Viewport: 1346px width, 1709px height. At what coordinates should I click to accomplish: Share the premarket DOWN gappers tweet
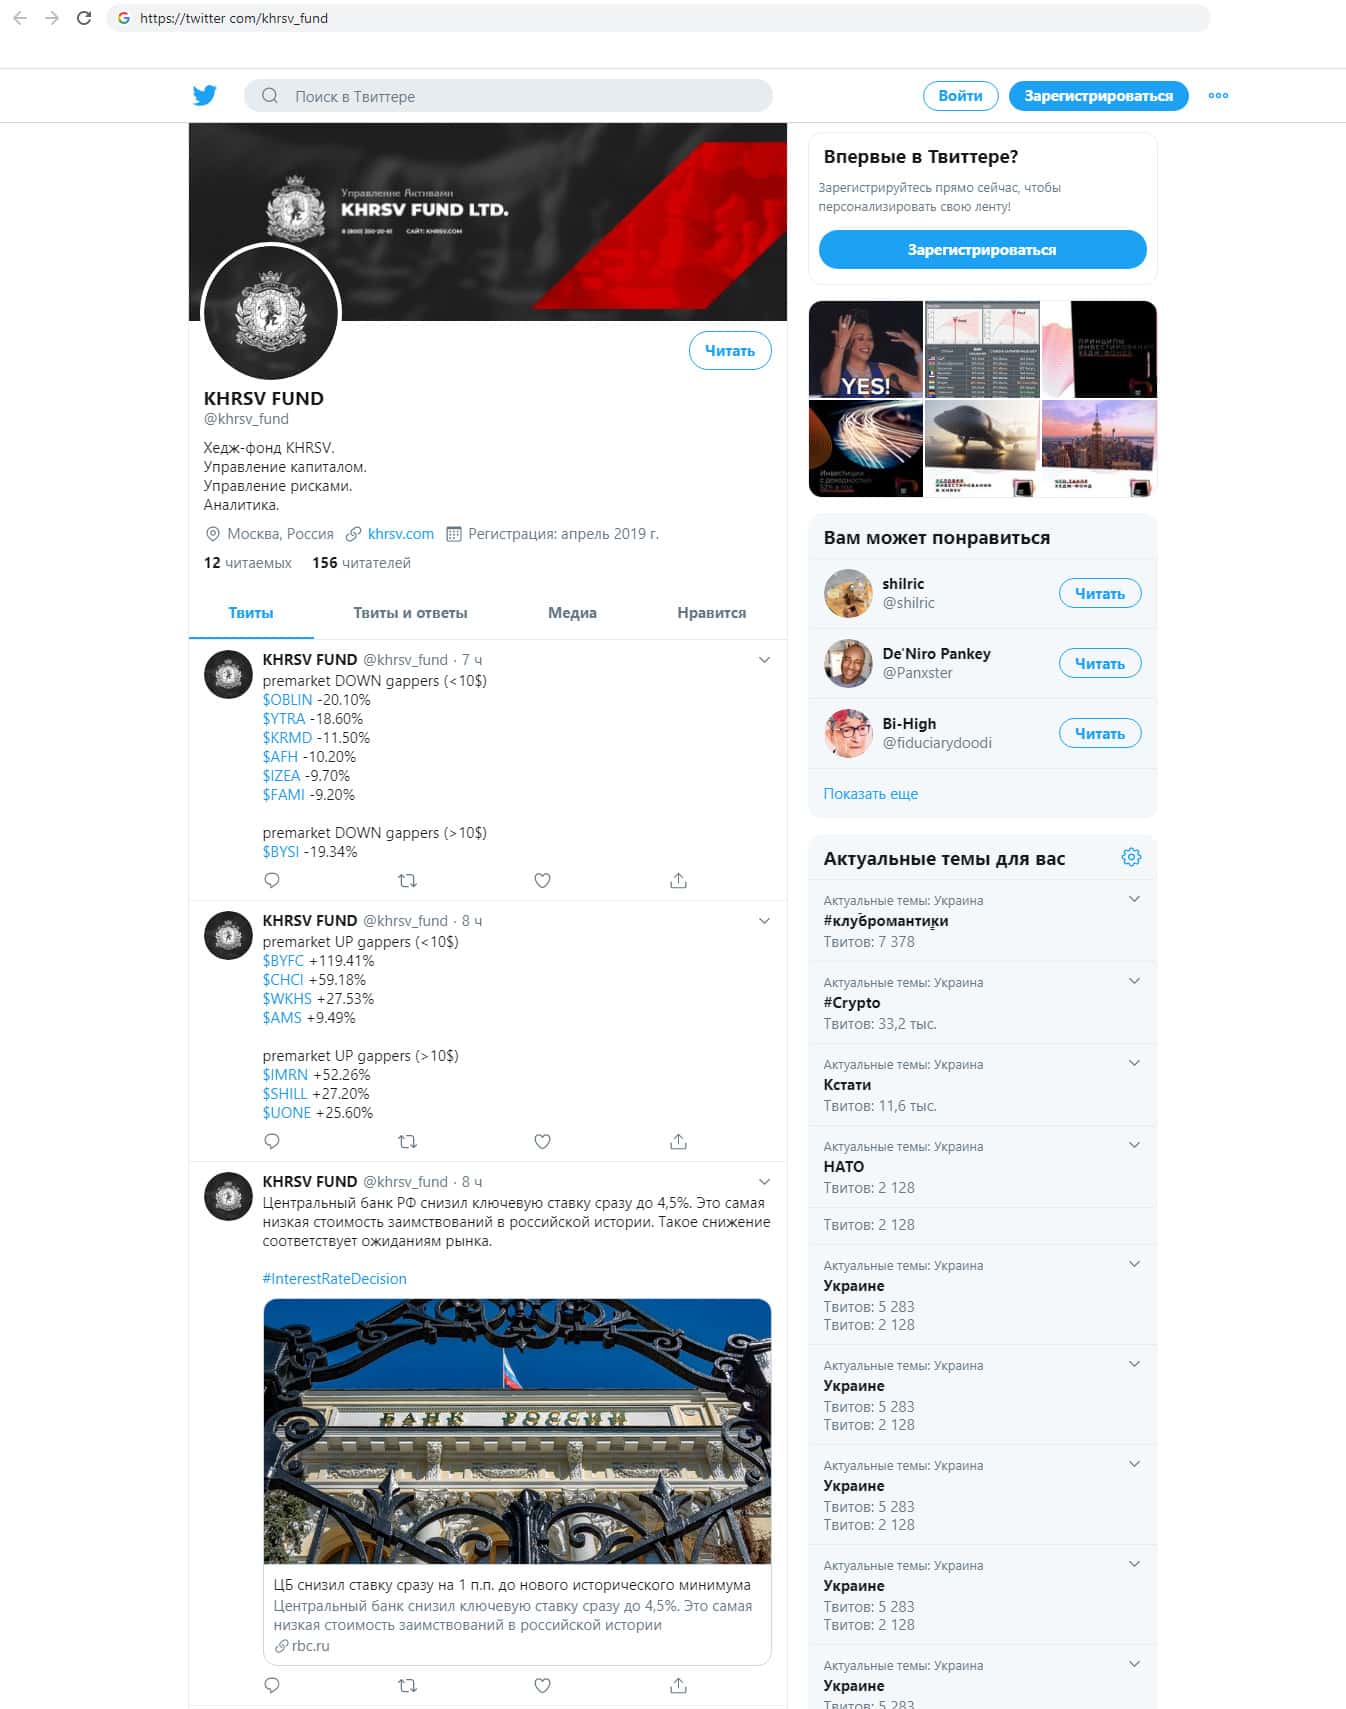(678, 881)
